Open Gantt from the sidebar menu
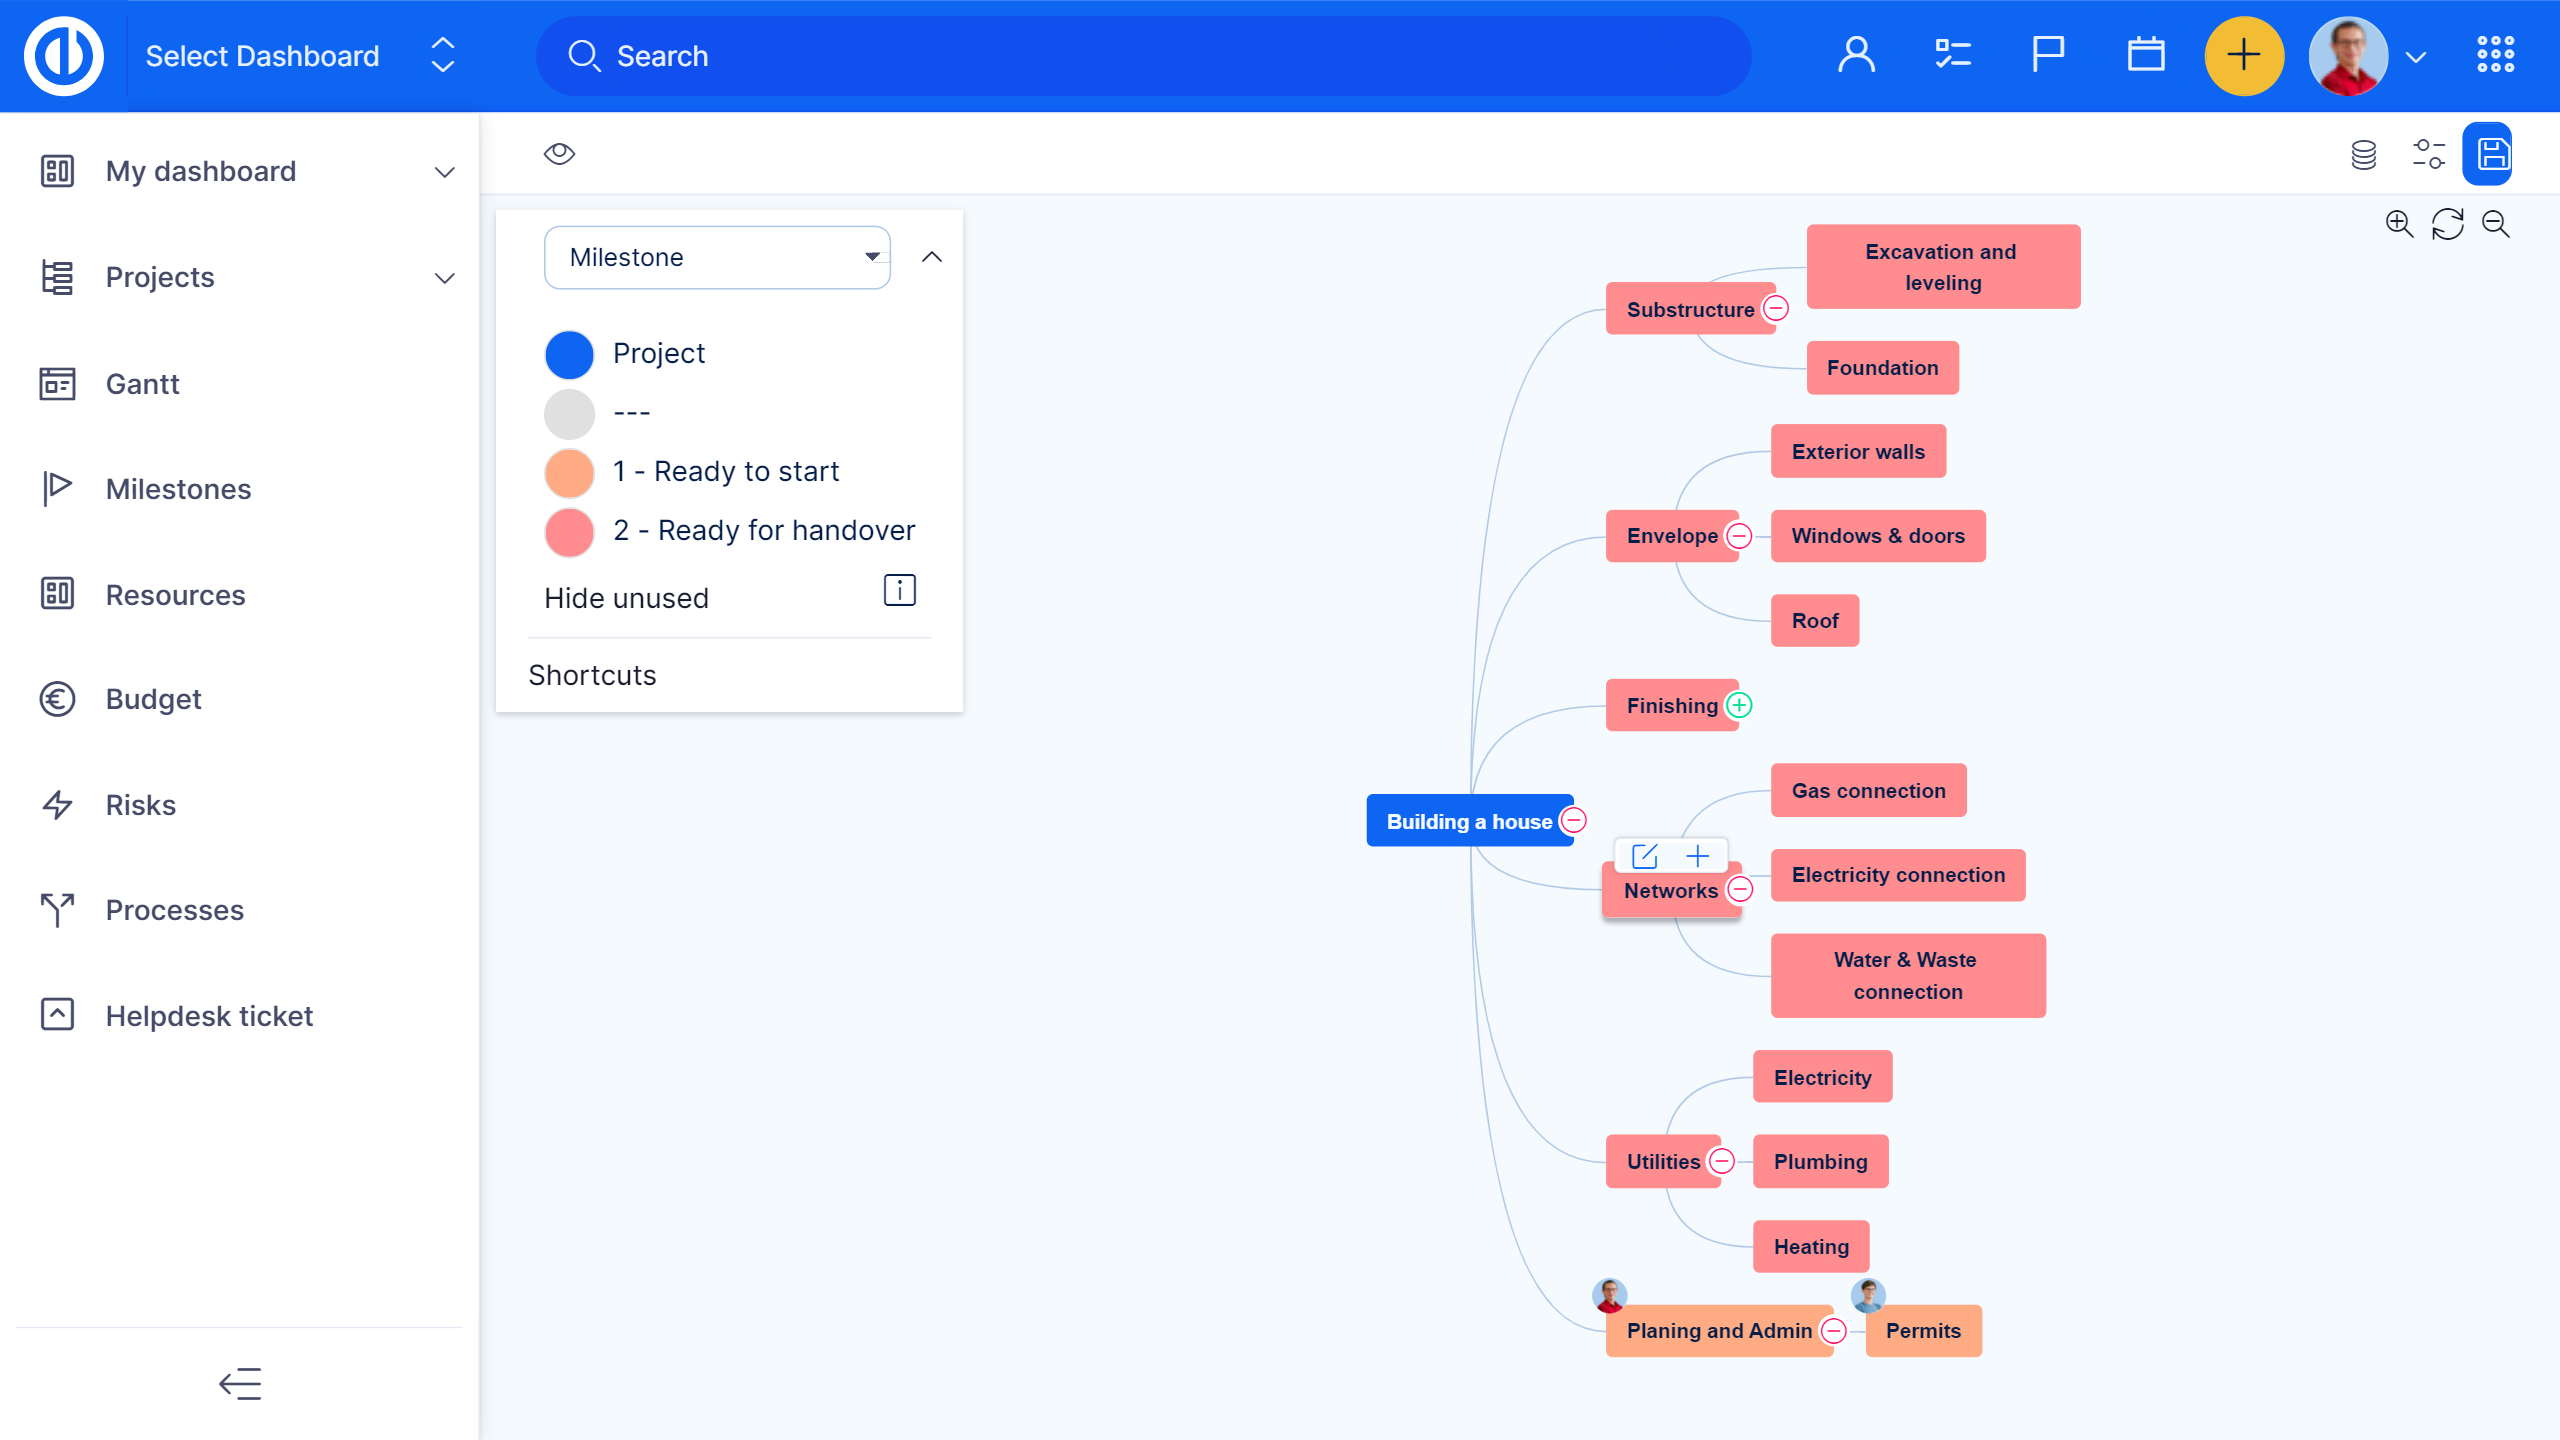This screenshot has height=1440, width=2560. 142,384
